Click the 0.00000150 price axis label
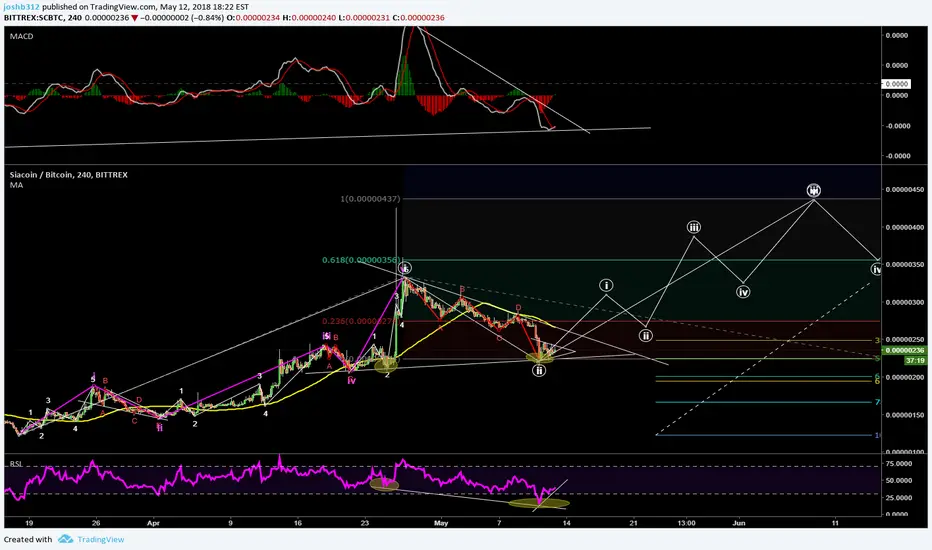Screen dimensions: 932x550 point(905,415)
